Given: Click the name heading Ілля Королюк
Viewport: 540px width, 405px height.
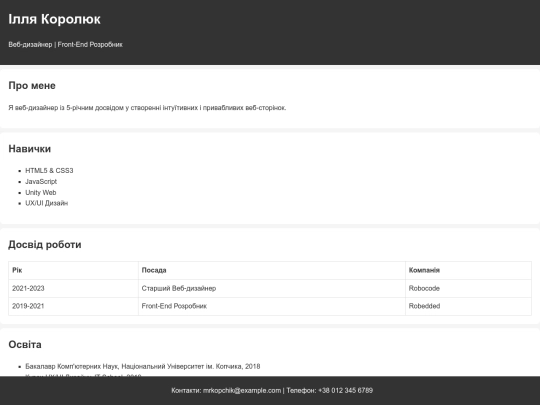Looking at the screenshot, I should point(54,19).
